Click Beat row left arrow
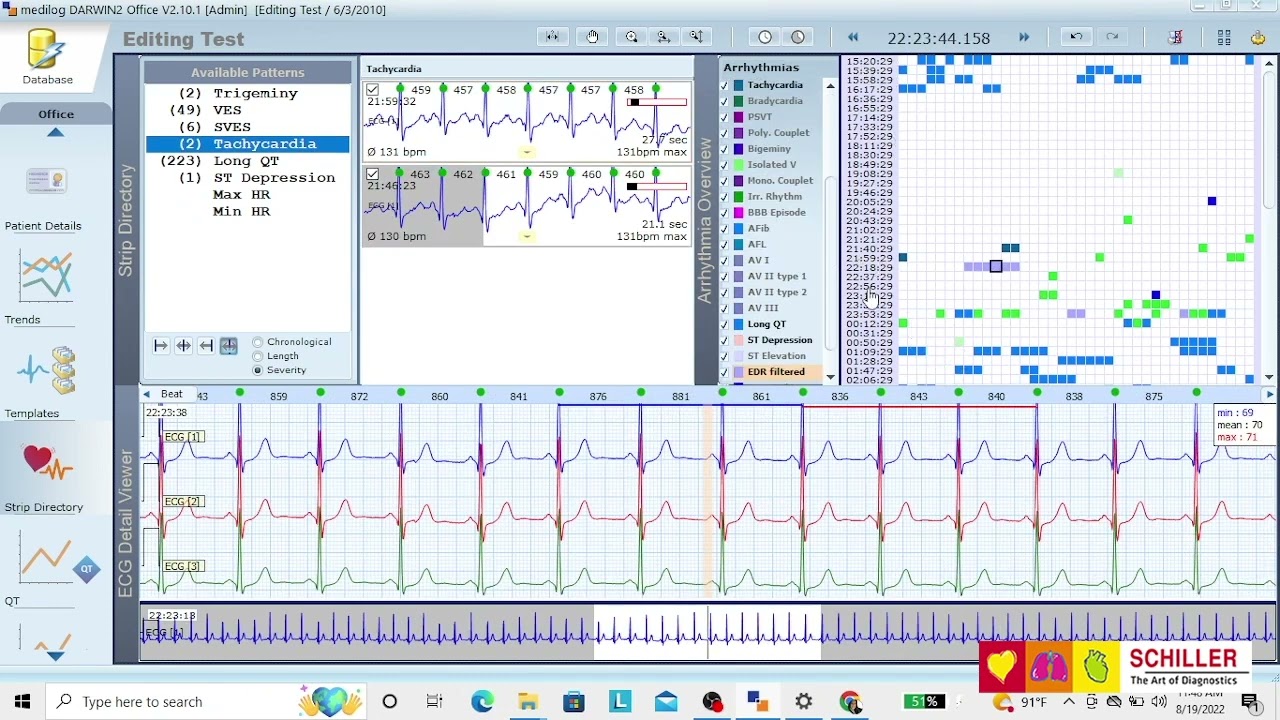The width and height of the screenshot is (1280, 720). [x=147, y=394]
